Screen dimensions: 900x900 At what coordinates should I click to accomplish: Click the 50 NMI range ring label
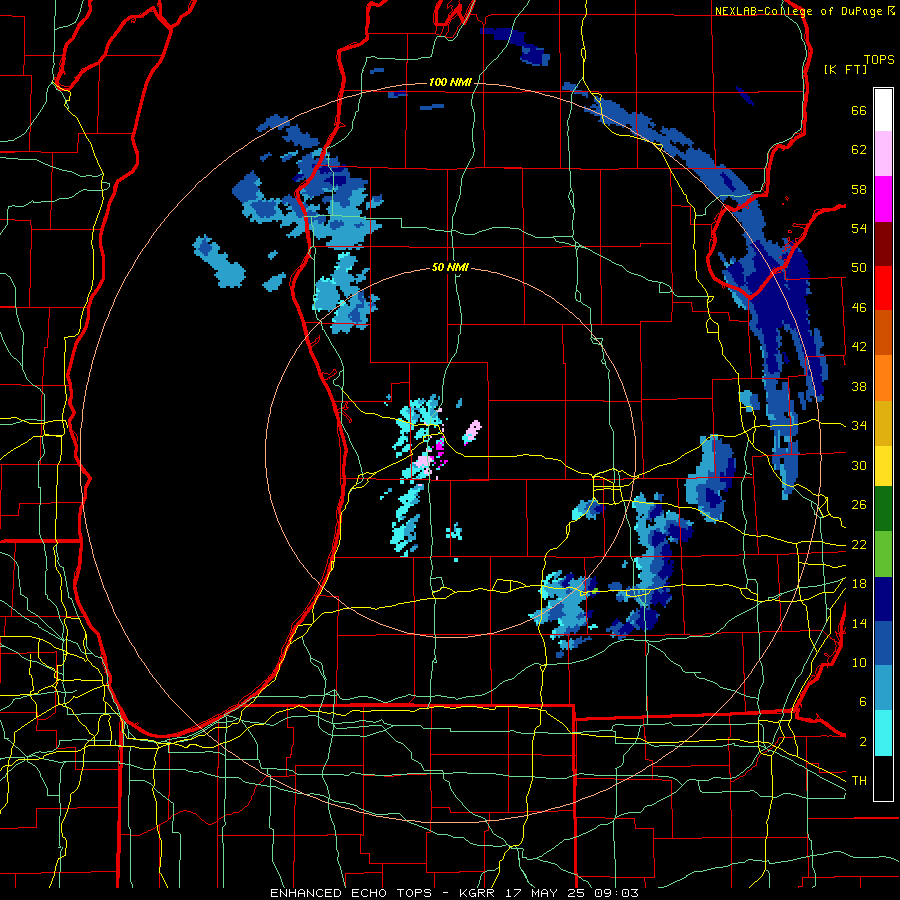pyautogui.click(x=450, y=267)
